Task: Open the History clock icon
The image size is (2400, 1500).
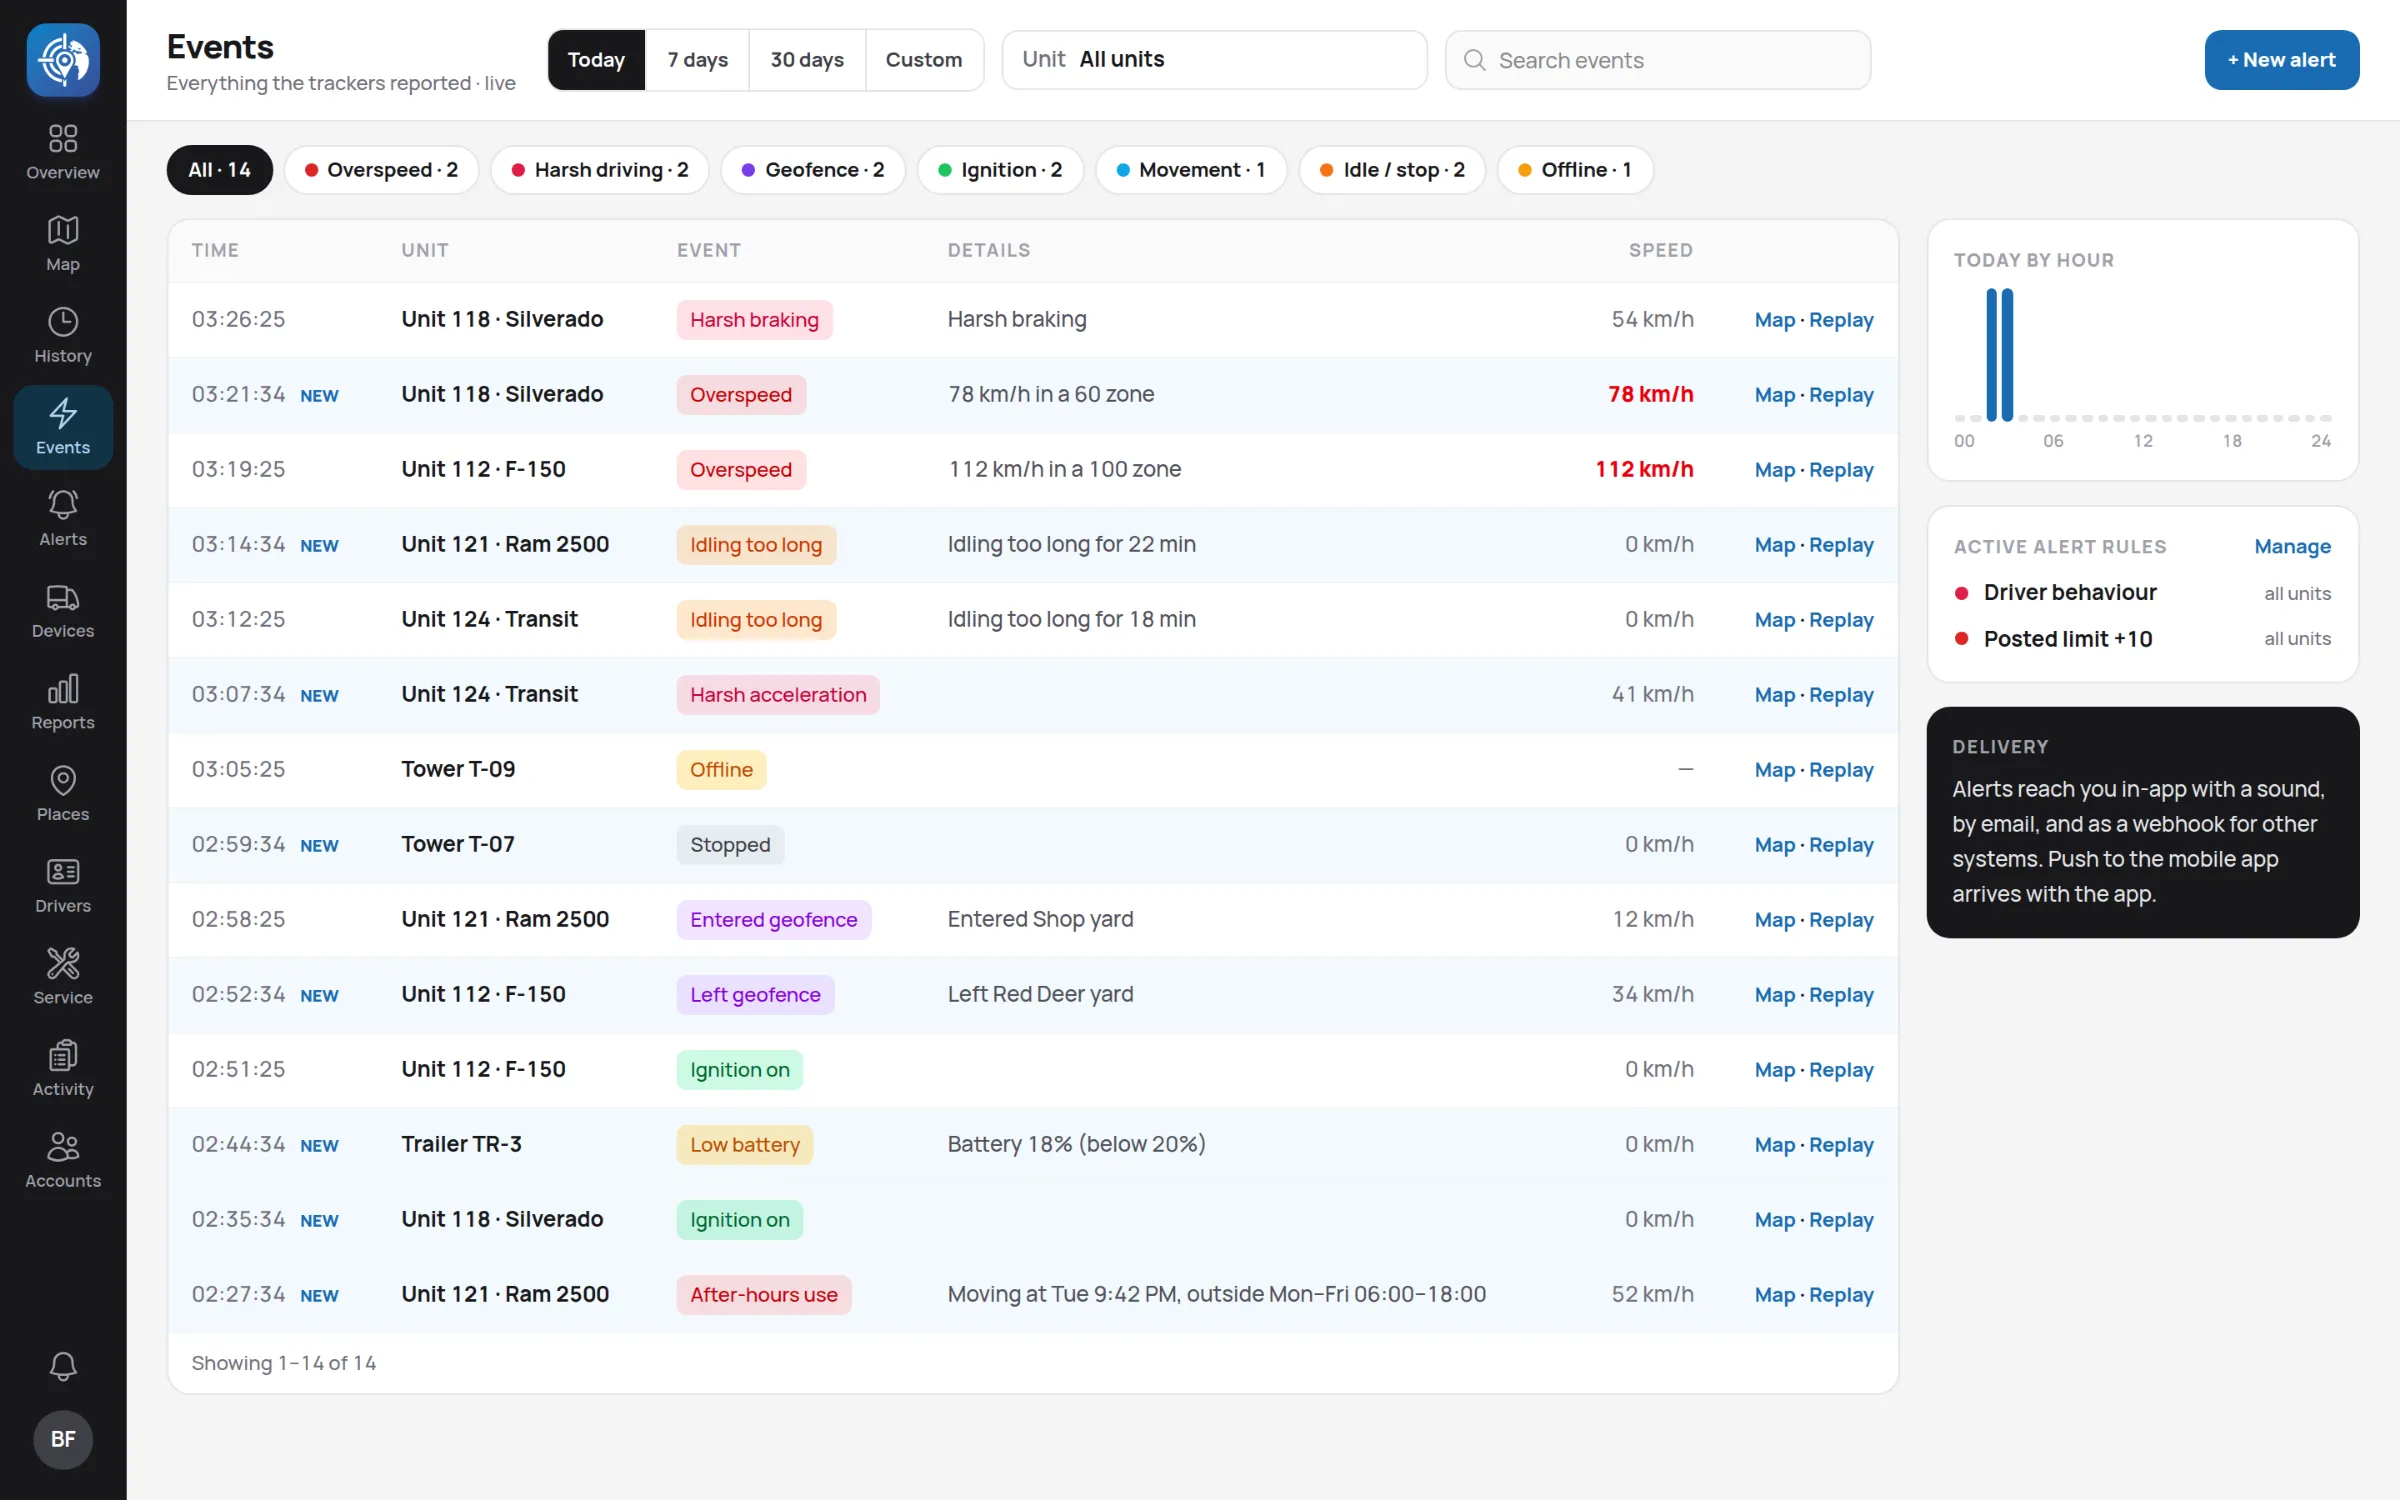Action: click(x=63, y=321)
